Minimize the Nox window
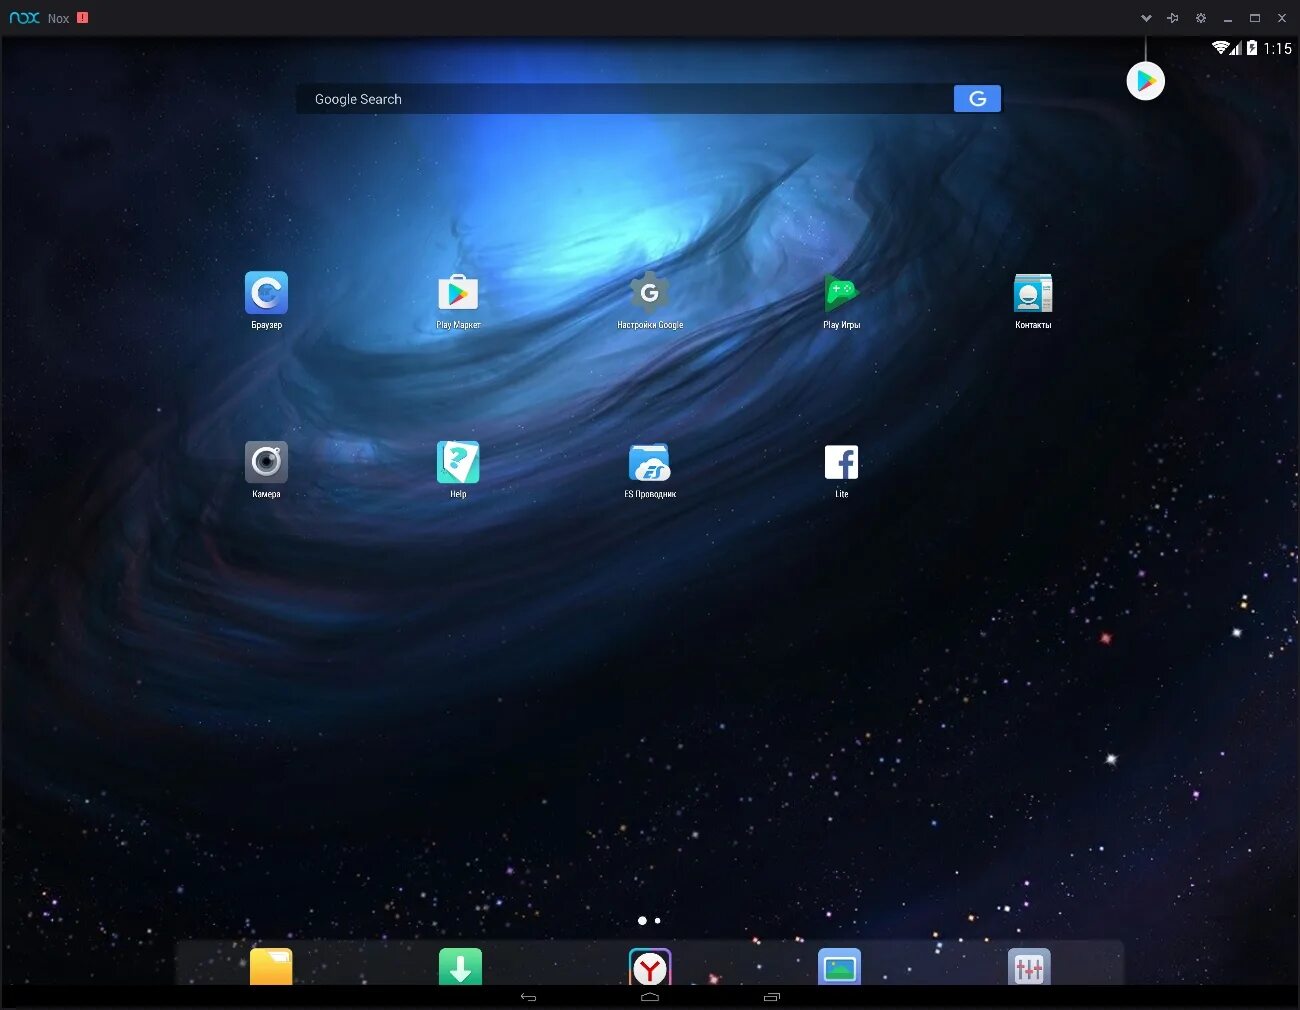This screenshot has height=1010, width=1300. click(x=1227, y=18)
